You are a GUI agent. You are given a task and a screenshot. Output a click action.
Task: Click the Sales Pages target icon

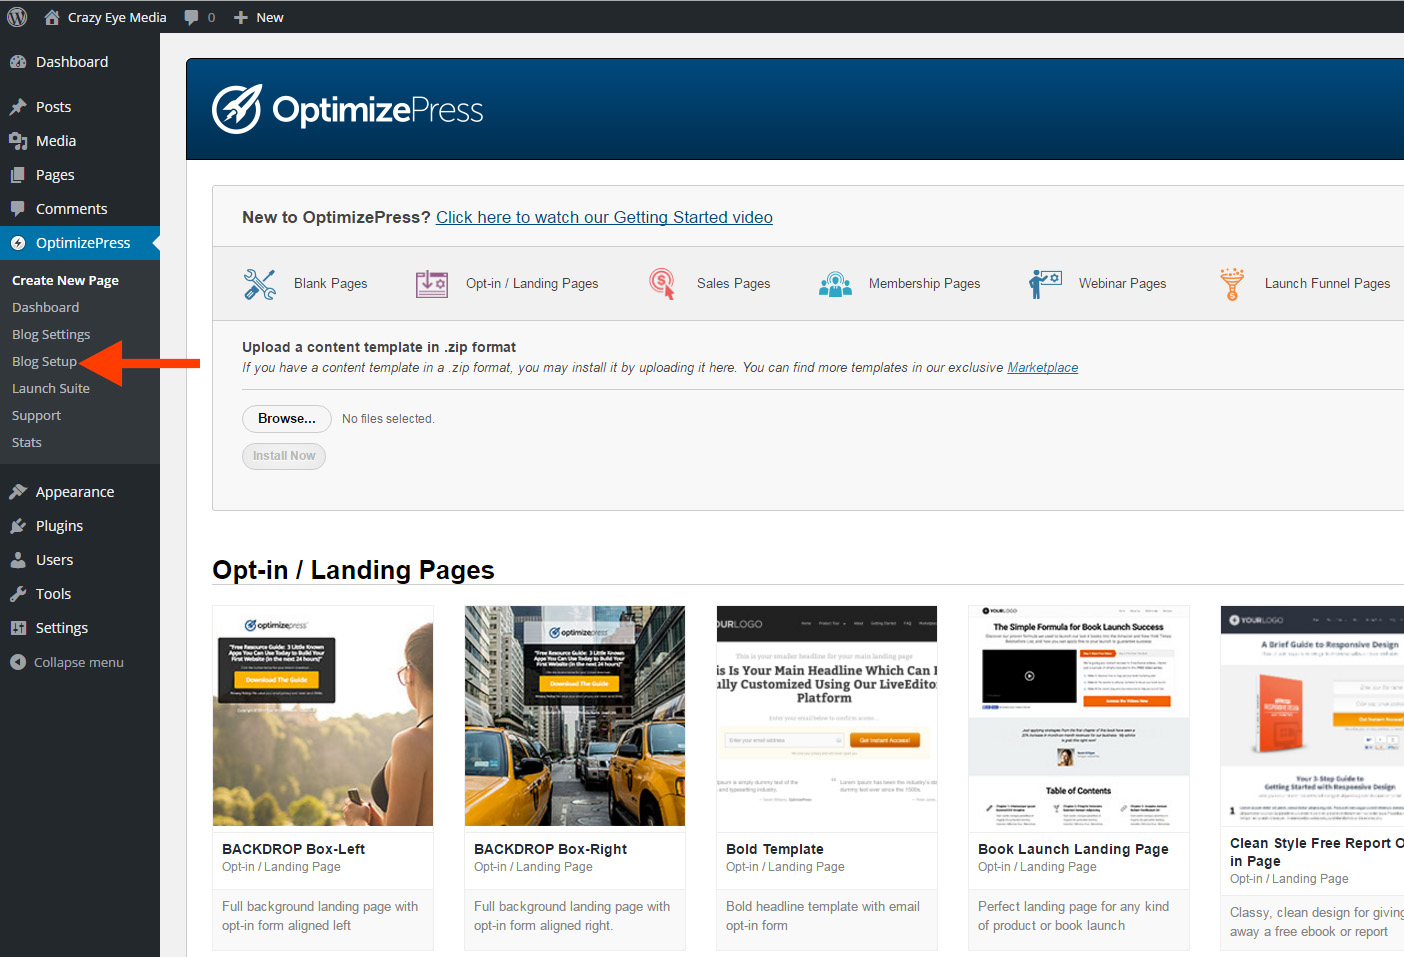tap(662, 284)
